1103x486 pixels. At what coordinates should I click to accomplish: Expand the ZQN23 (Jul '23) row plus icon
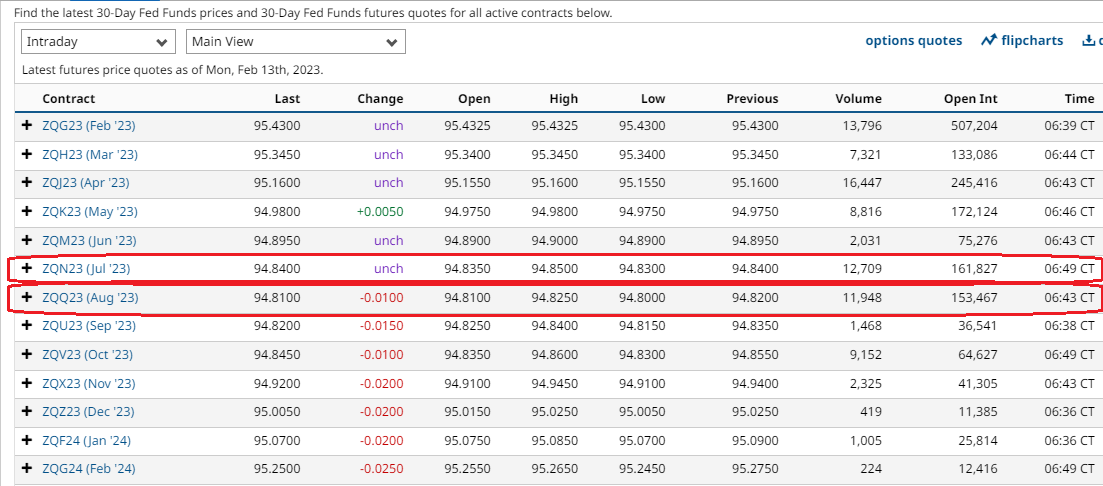pos(27,269)
